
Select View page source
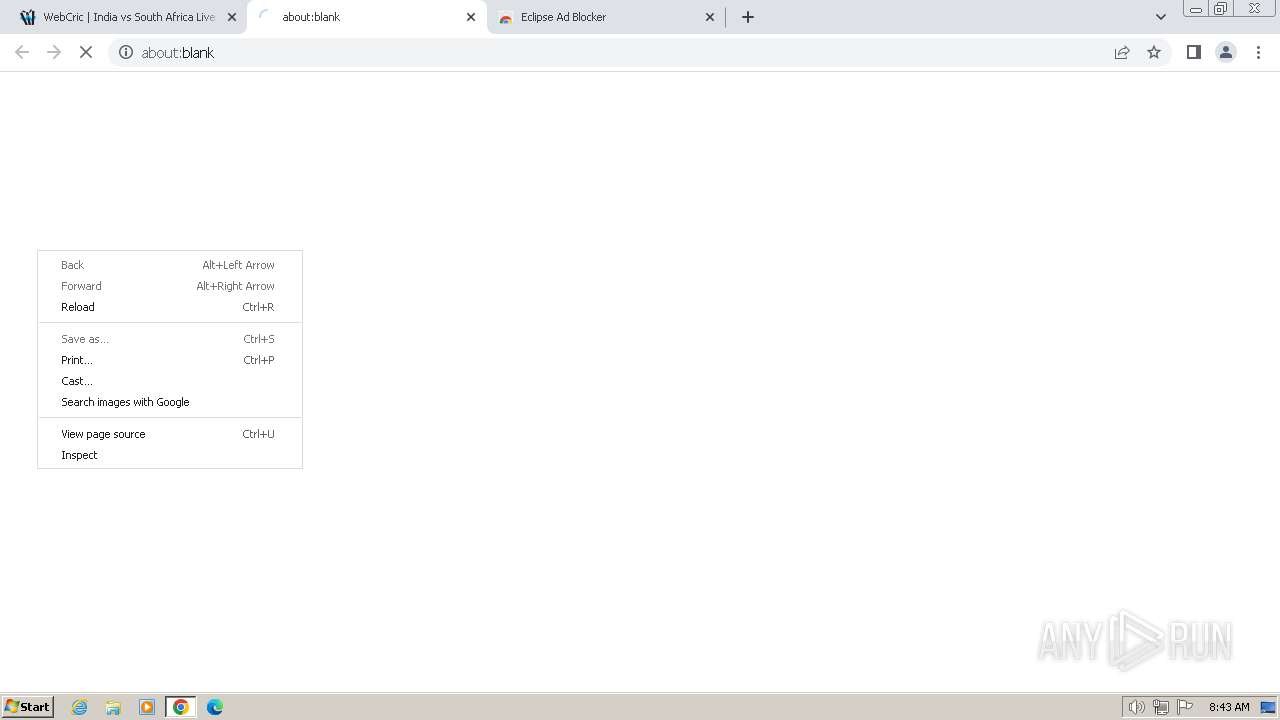[170, 434]
